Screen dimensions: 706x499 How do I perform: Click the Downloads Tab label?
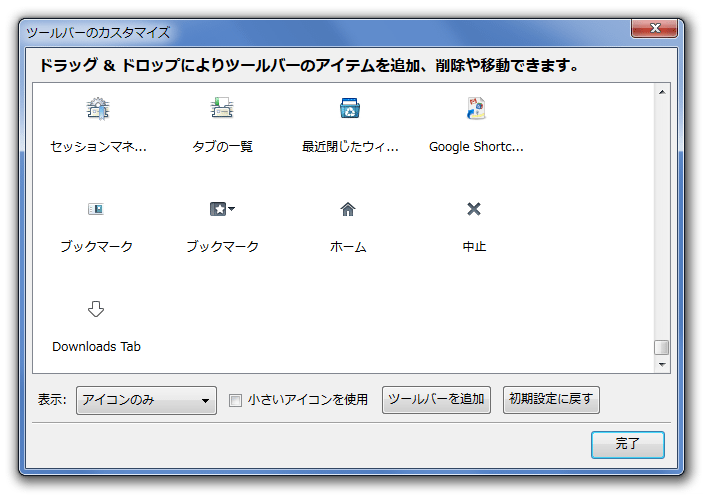point(96,347)
